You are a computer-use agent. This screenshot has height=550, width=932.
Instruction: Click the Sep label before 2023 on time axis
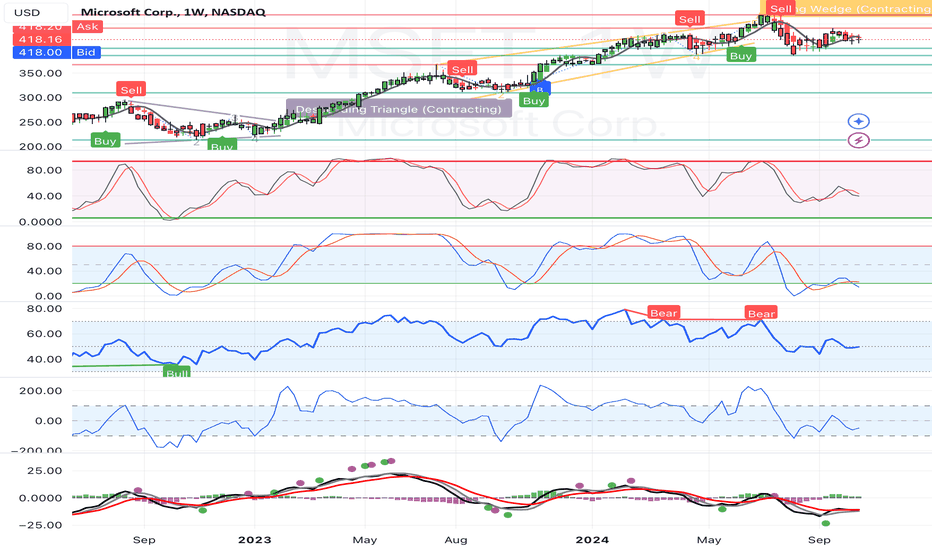click(x=144, y=539)
